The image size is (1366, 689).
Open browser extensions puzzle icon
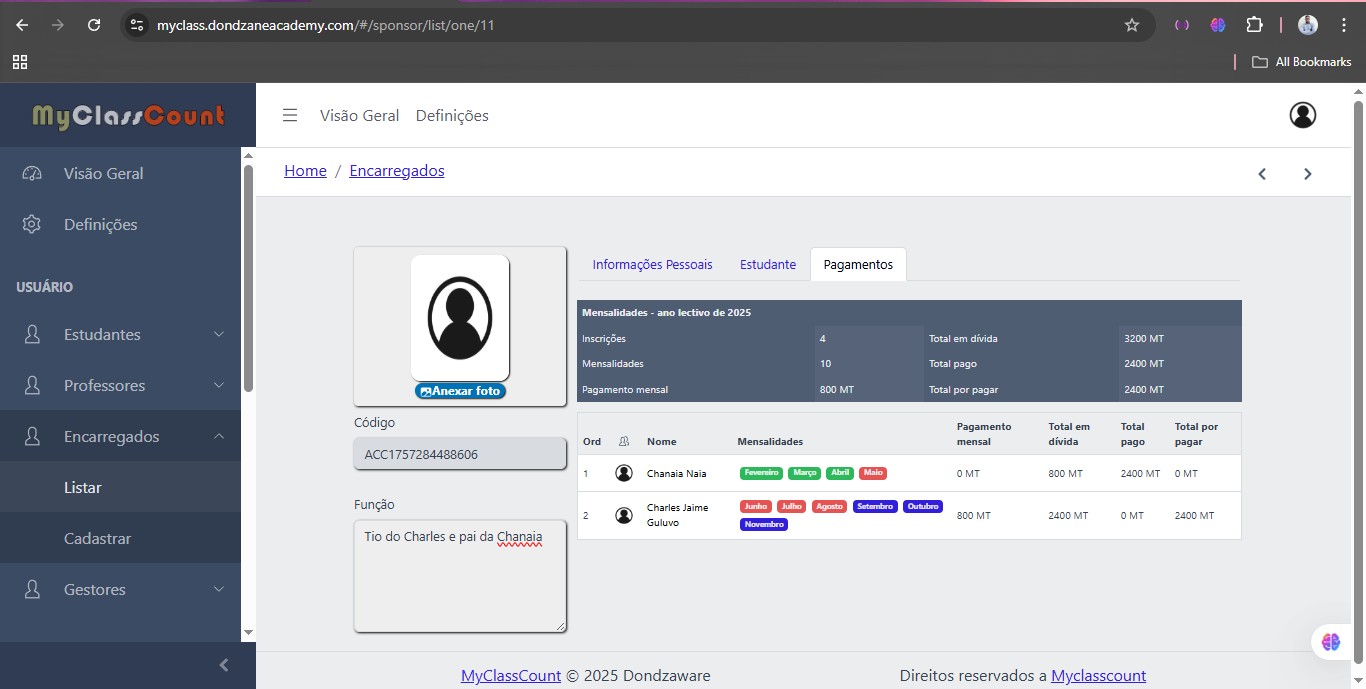click(1254, 25)
